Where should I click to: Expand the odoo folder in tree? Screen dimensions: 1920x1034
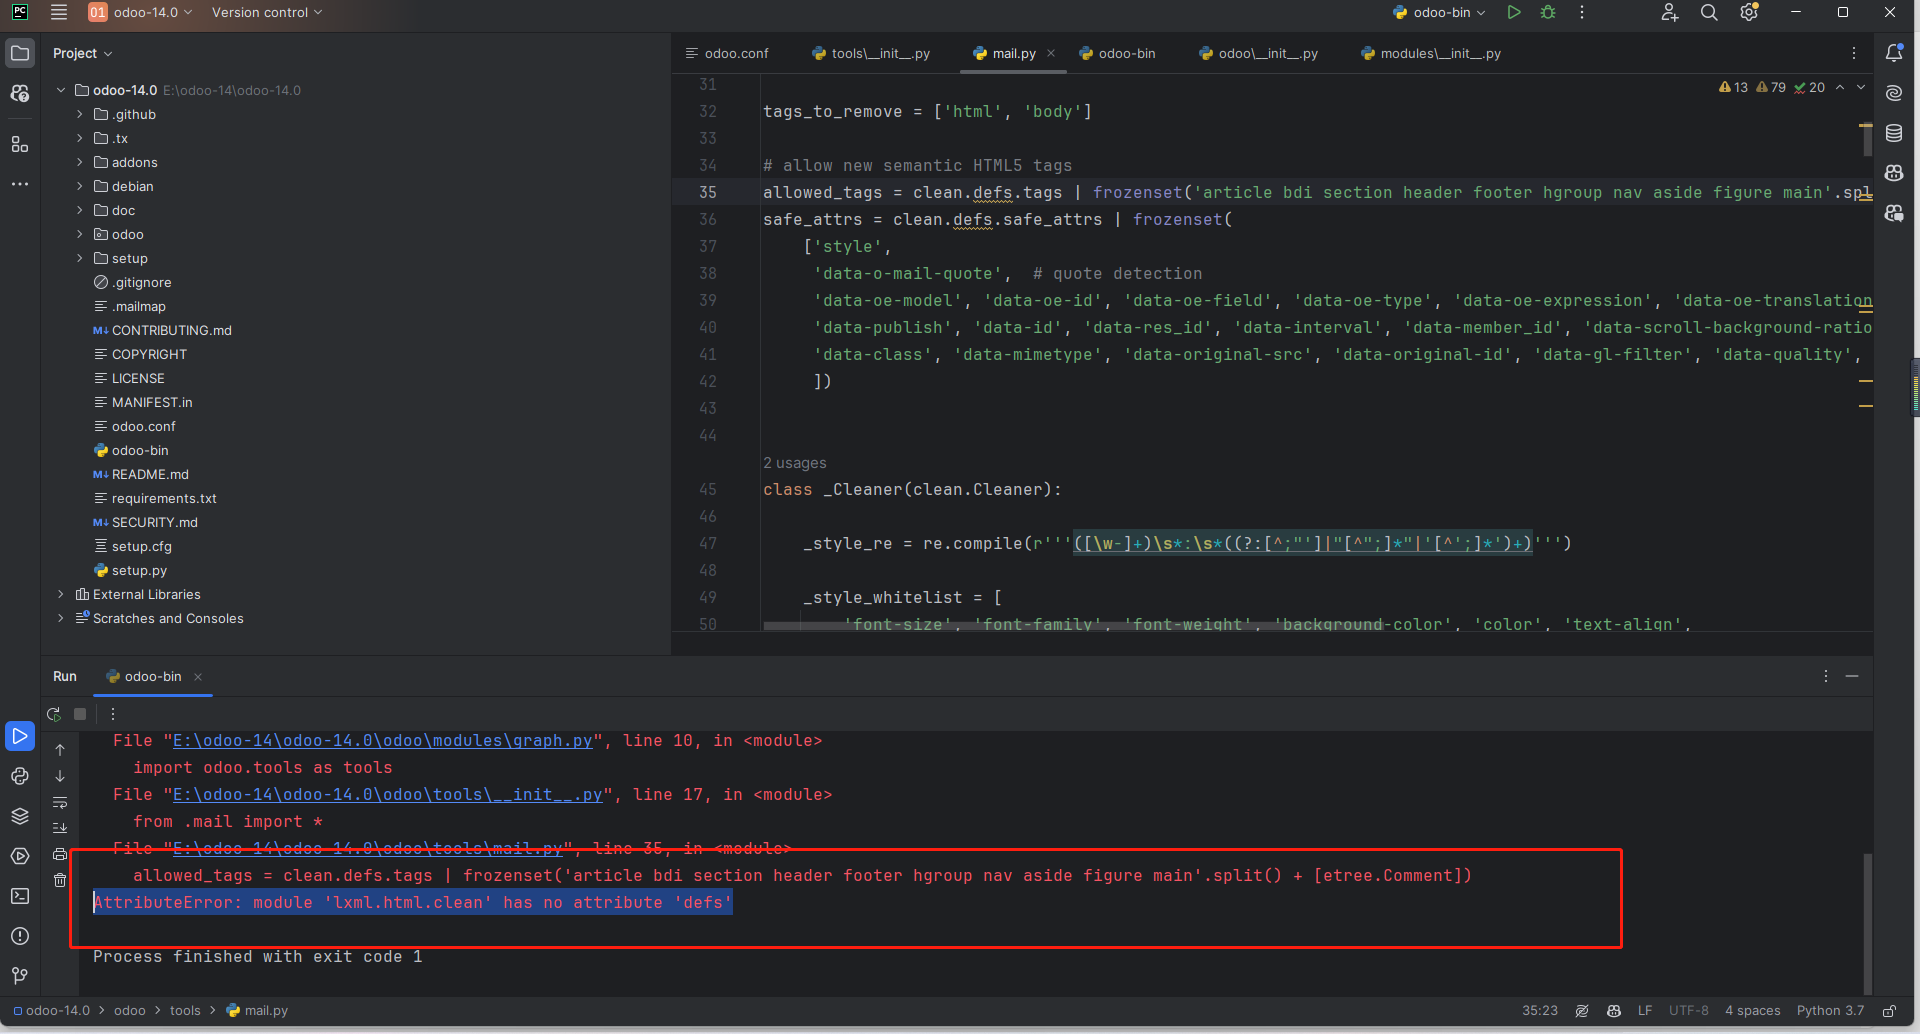(80, 234)
